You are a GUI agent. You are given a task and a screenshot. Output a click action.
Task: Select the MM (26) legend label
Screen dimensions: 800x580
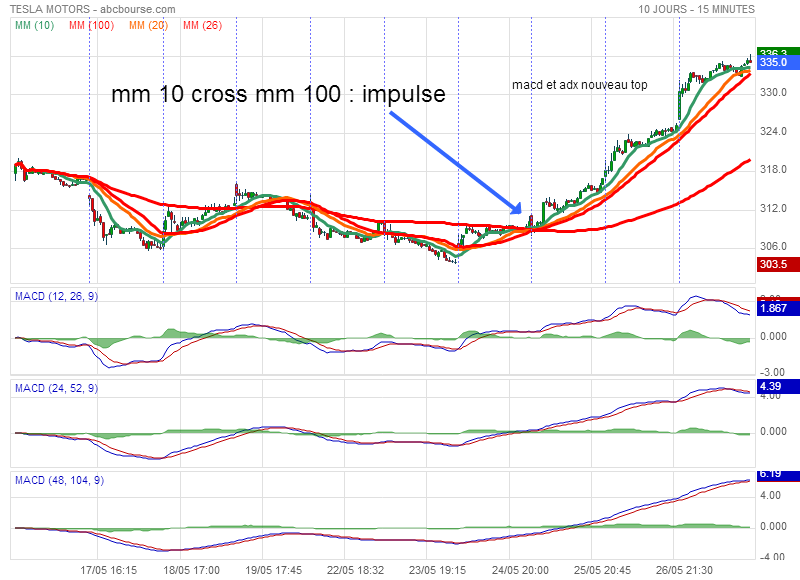[x=203, y=25]
